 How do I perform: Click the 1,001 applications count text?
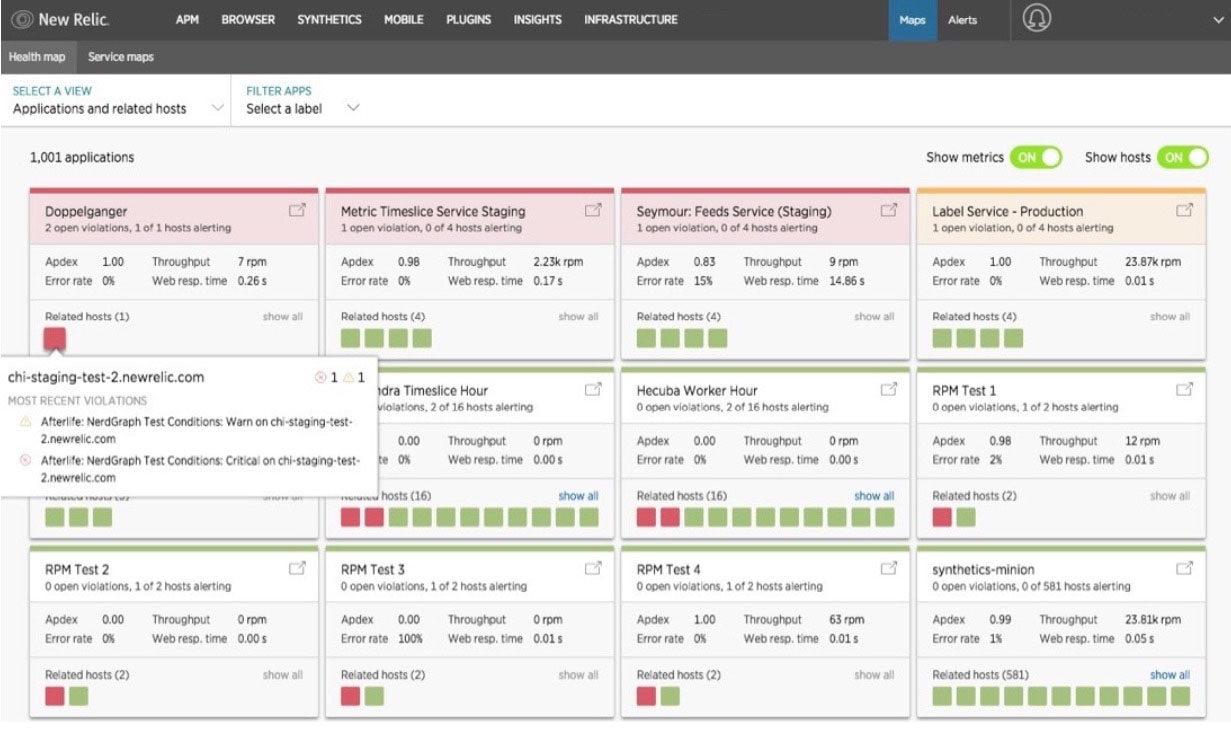coord(82,157)
